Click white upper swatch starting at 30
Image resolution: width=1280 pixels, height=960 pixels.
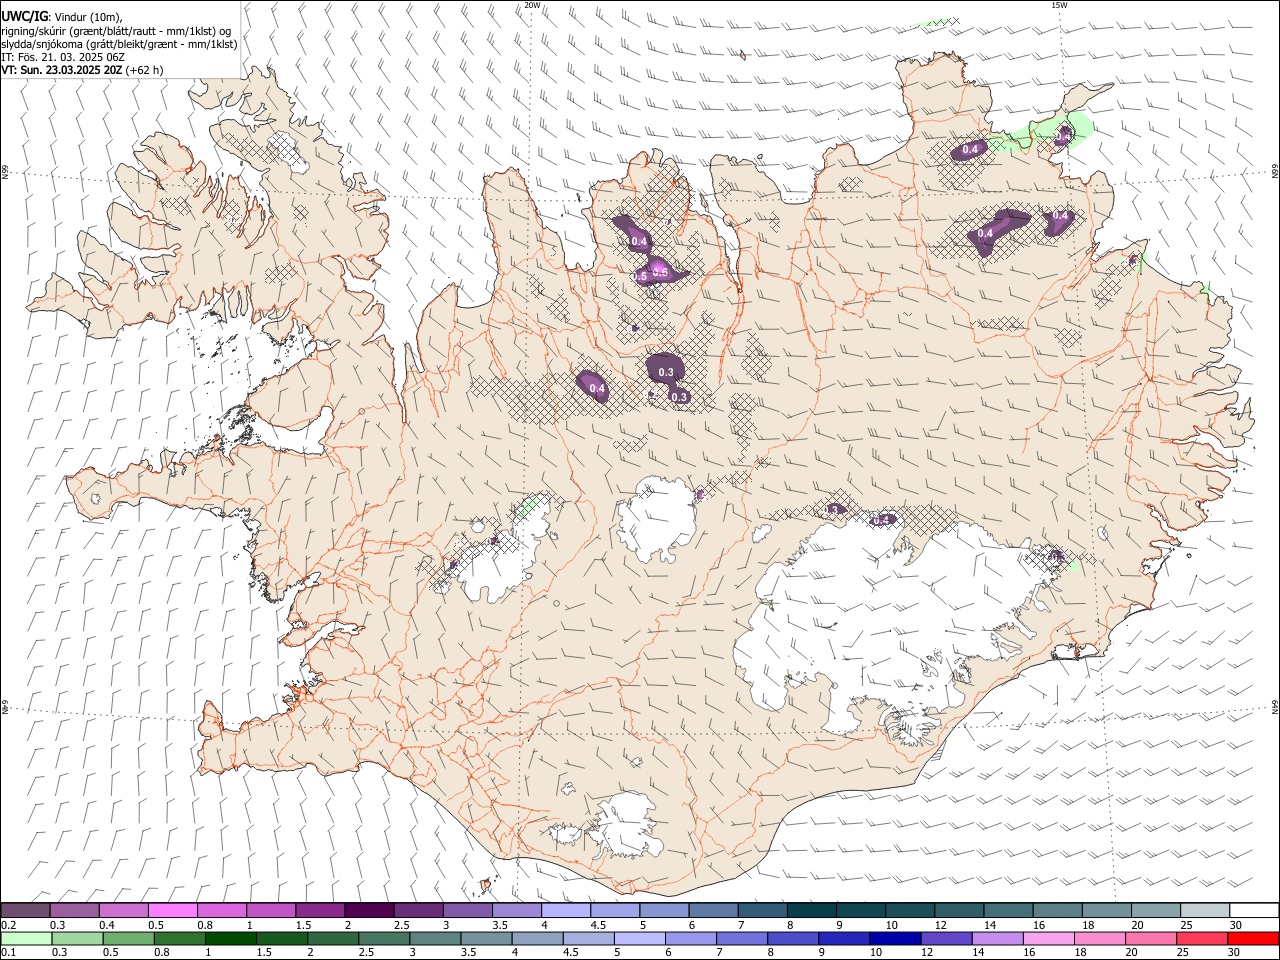pos(1252,910)
